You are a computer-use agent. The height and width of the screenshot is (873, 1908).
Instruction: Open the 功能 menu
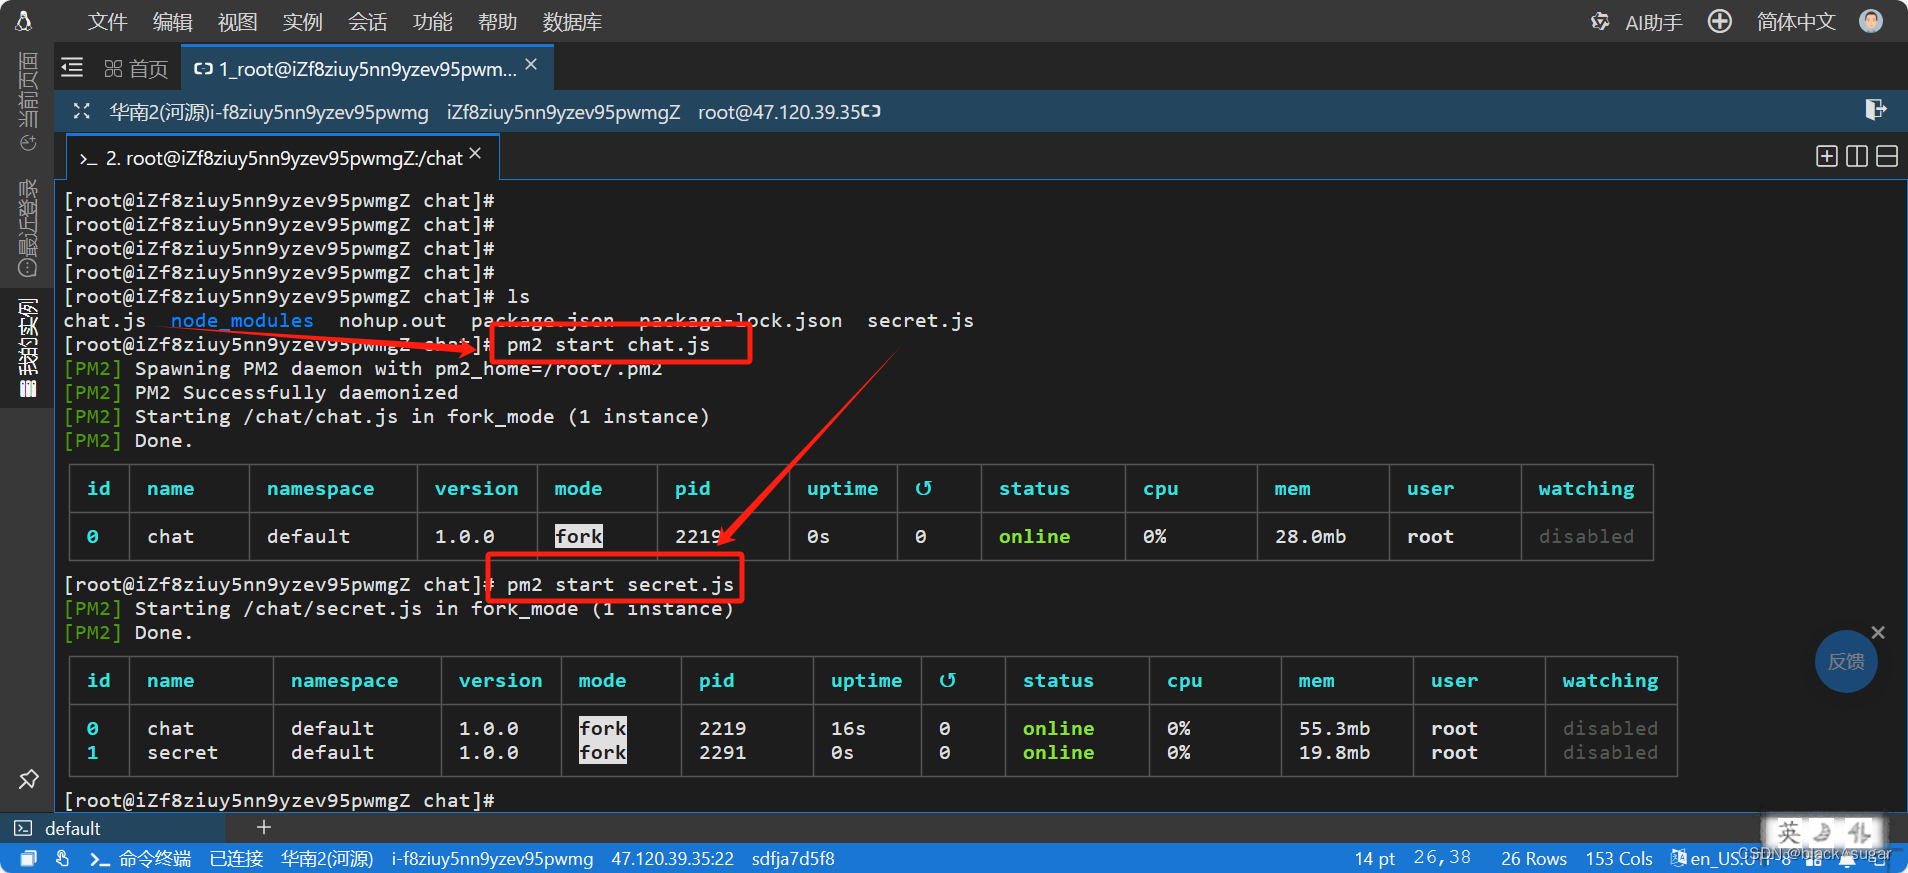[432, 22]
